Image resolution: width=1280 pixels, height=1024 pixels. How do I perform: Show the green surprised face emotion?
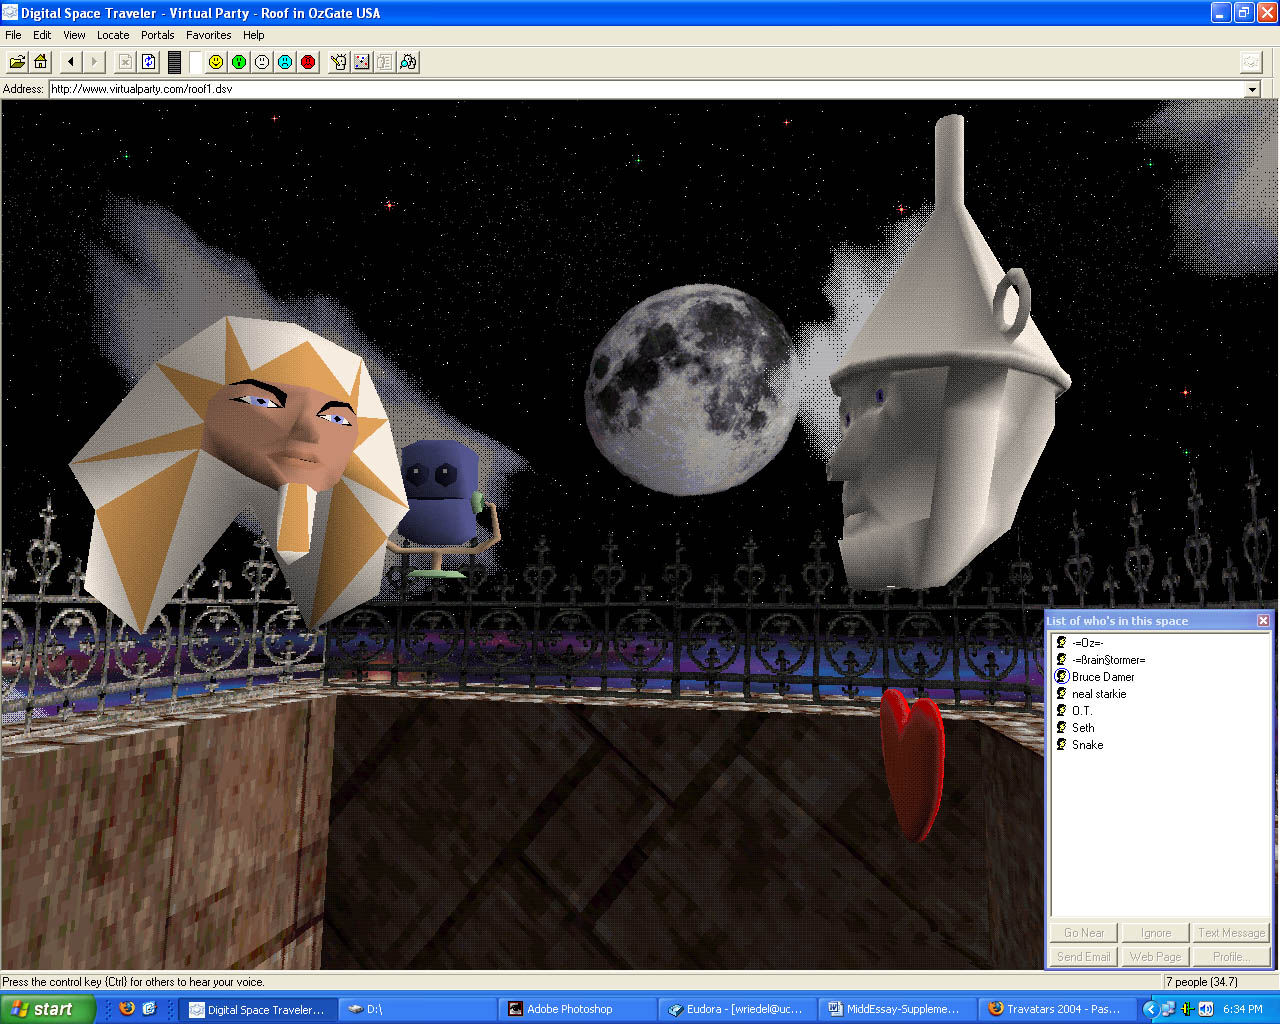[239, 62]
